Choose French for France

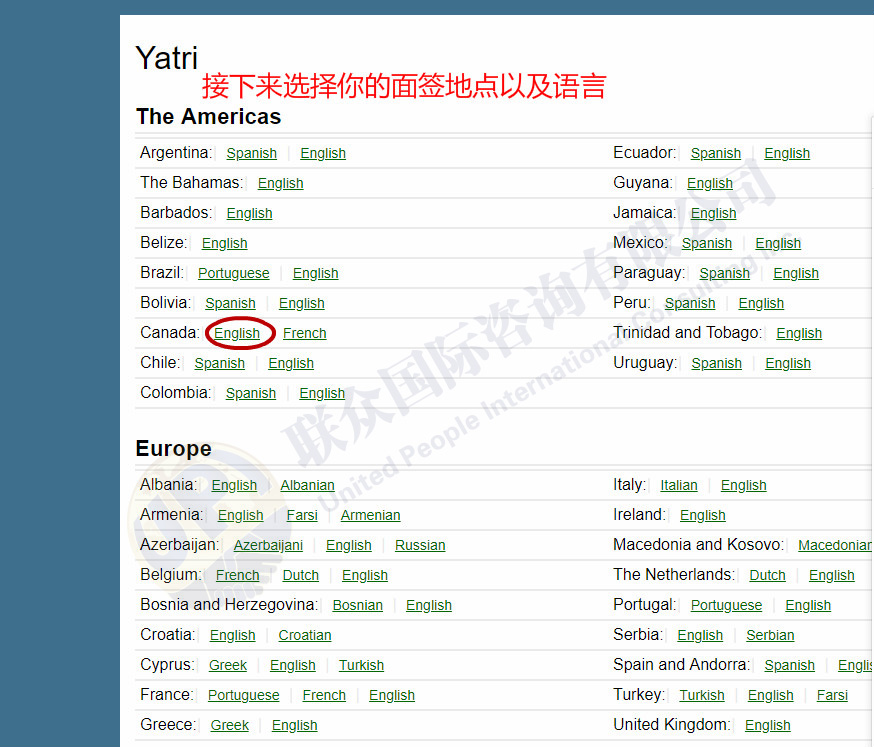(x=324, y=695)
